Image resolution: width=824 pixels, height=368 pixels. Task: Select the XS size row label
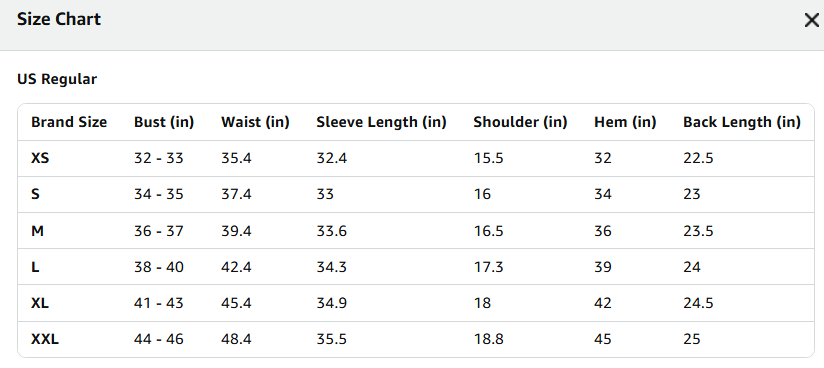[x=40, y=158]
